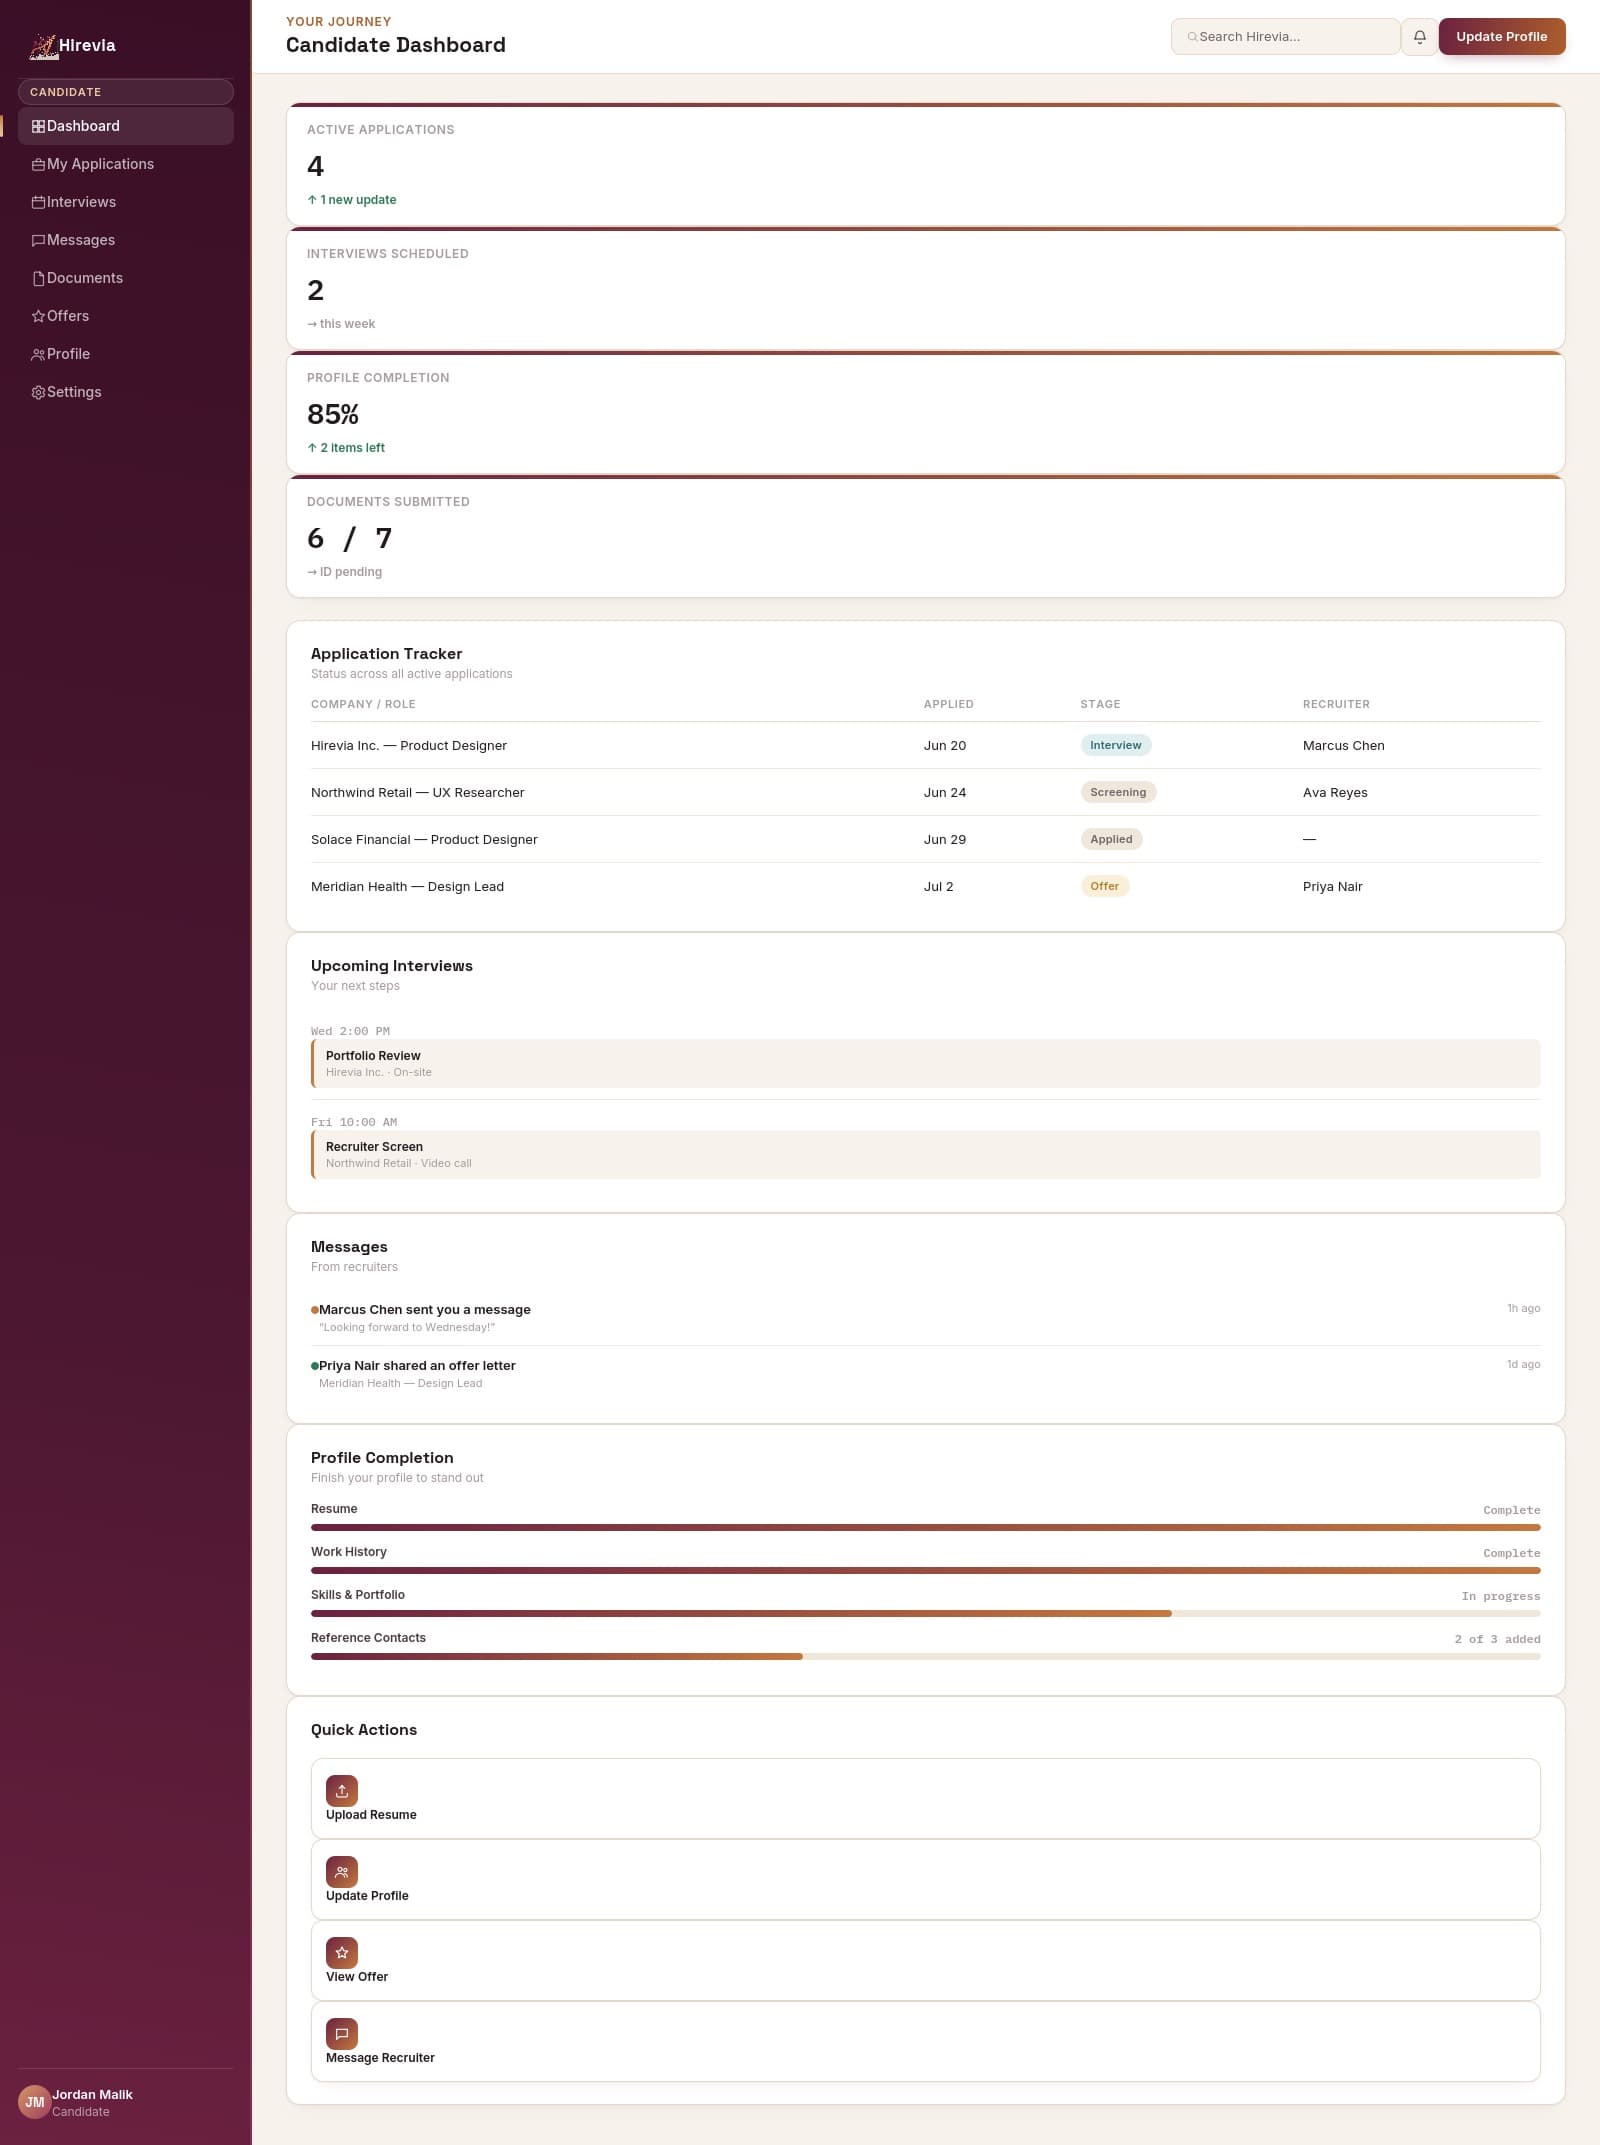Click the Hirevia logo icon

click(42, 46)
